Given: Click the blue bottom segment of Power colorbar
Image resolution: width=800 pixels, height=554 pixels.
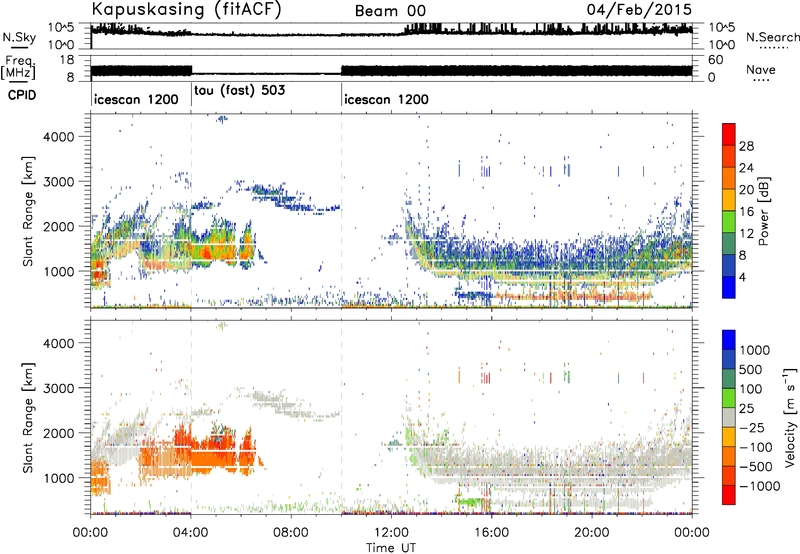Looking at the screenshot, I should click(729, 287).
